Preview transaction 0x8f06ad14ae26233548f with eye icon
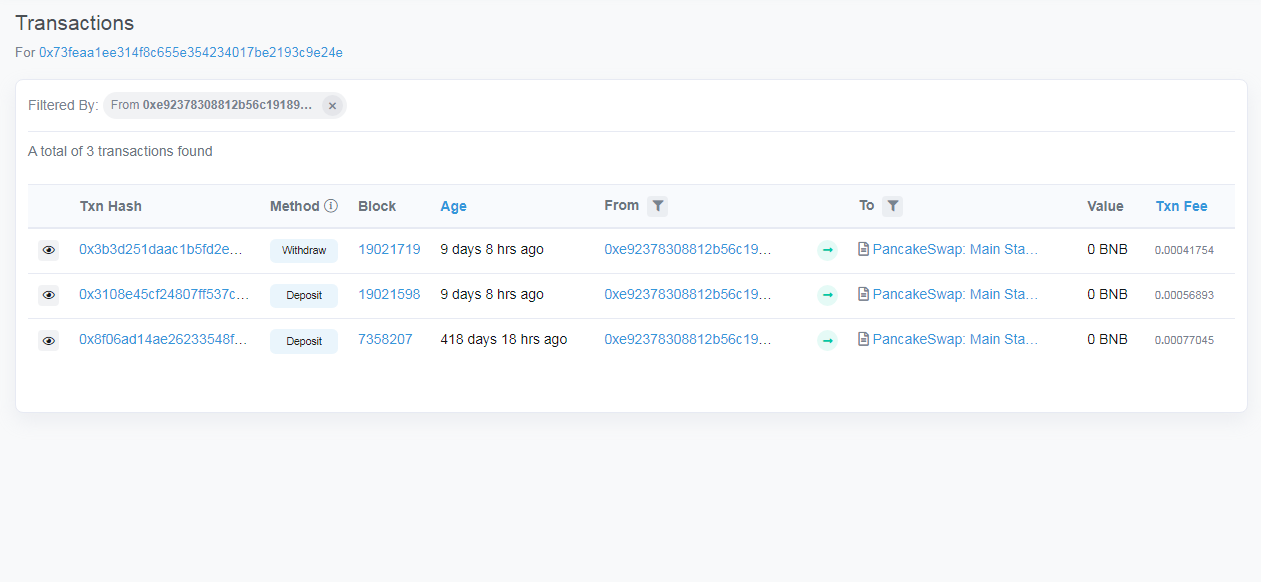 [48, 341]
